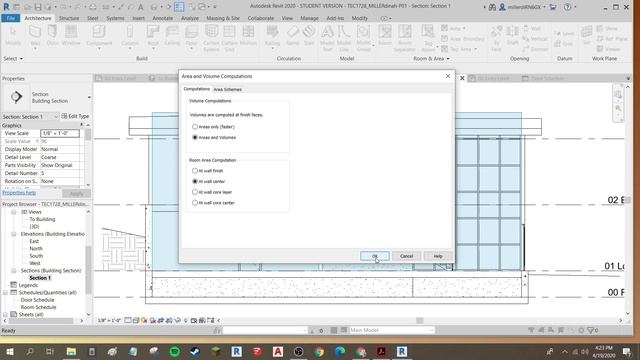The image size is (640, 360).
Task: Click Help button in the dialog
Action: coord(438,256)
